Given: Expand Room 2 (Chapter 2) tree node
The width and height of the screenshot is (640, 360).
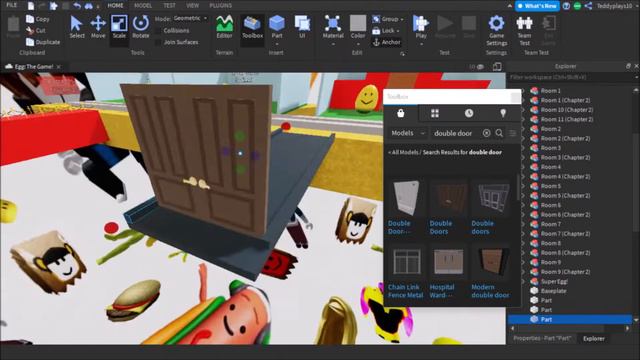Looking at the screenshot, I should tap(523, 138).
